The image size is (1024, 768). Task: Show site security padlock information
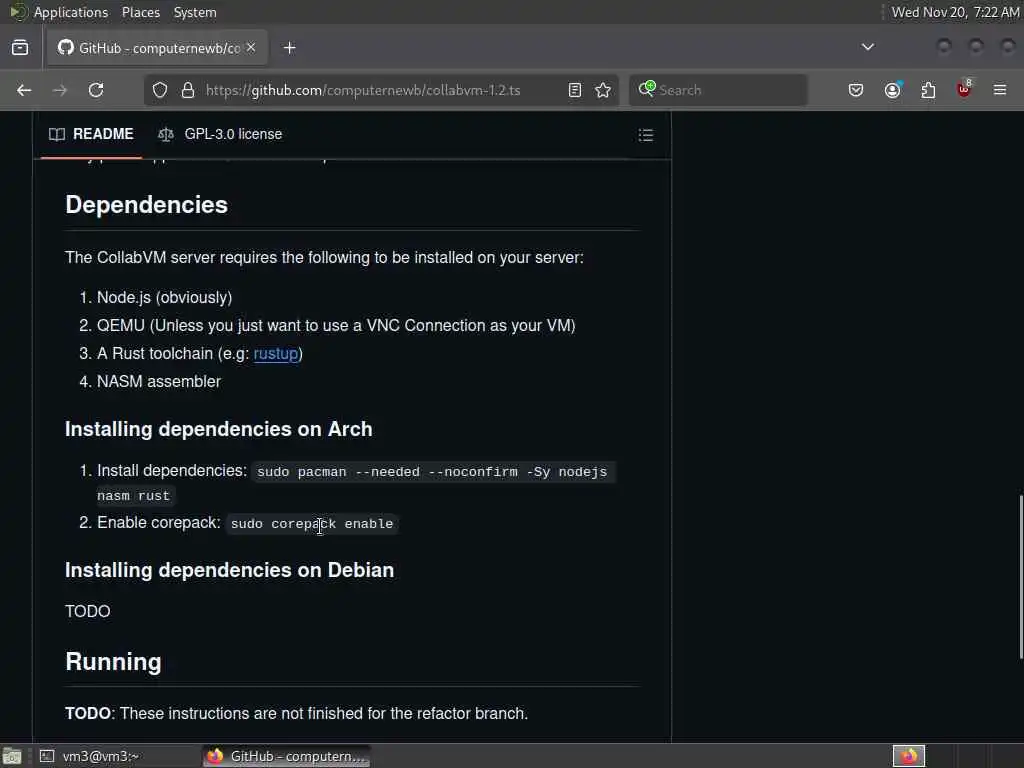click(188, 90)
